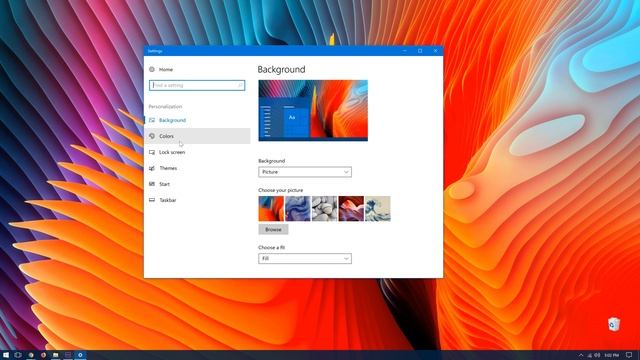Open the Recycle Bin on desktop
640x360 pixels.
click(x=613, y=324)
